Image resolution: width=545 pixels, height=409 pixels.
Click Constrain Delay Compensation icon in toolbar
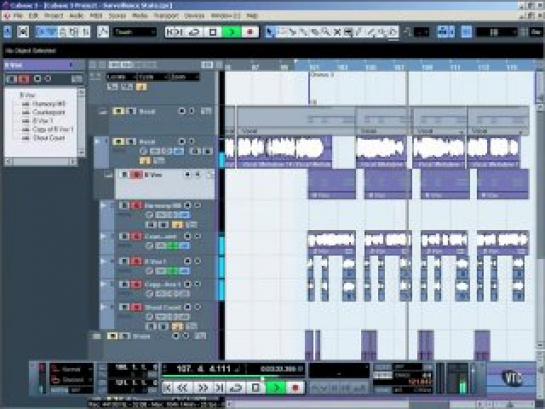pos(23,32)
